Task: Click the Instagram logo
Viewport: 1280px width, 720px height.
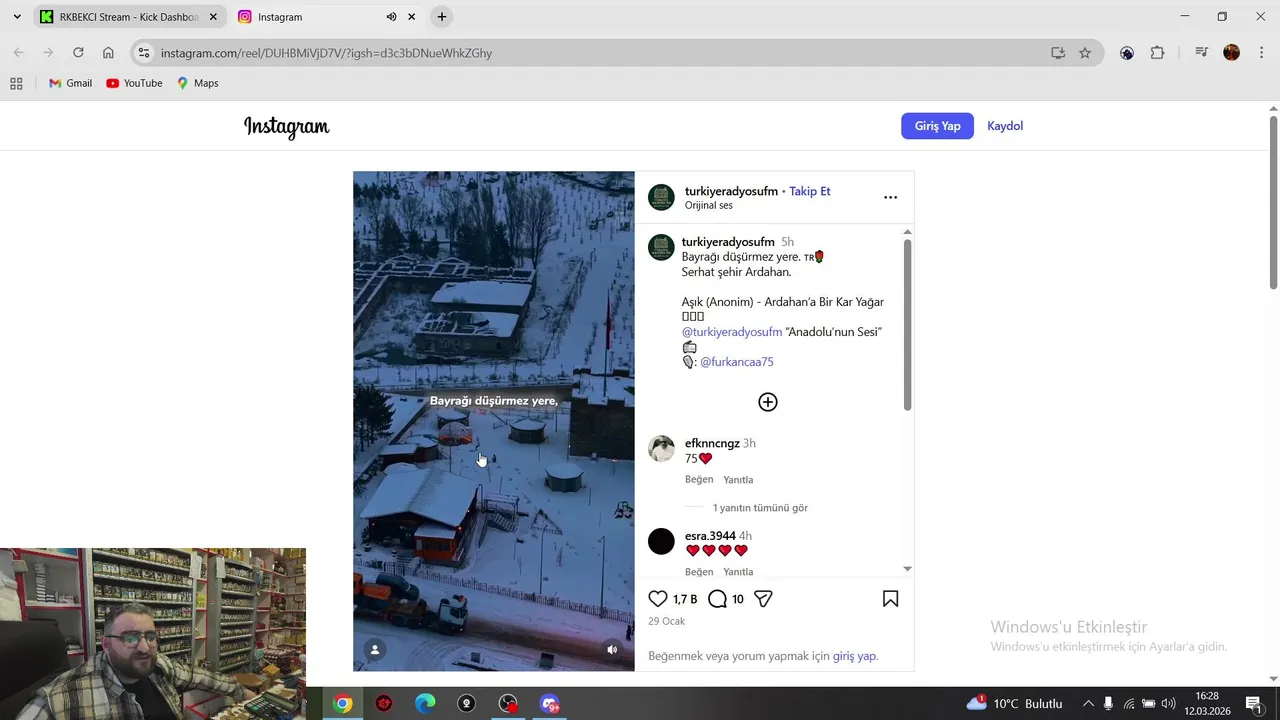Action: (286, 126)
